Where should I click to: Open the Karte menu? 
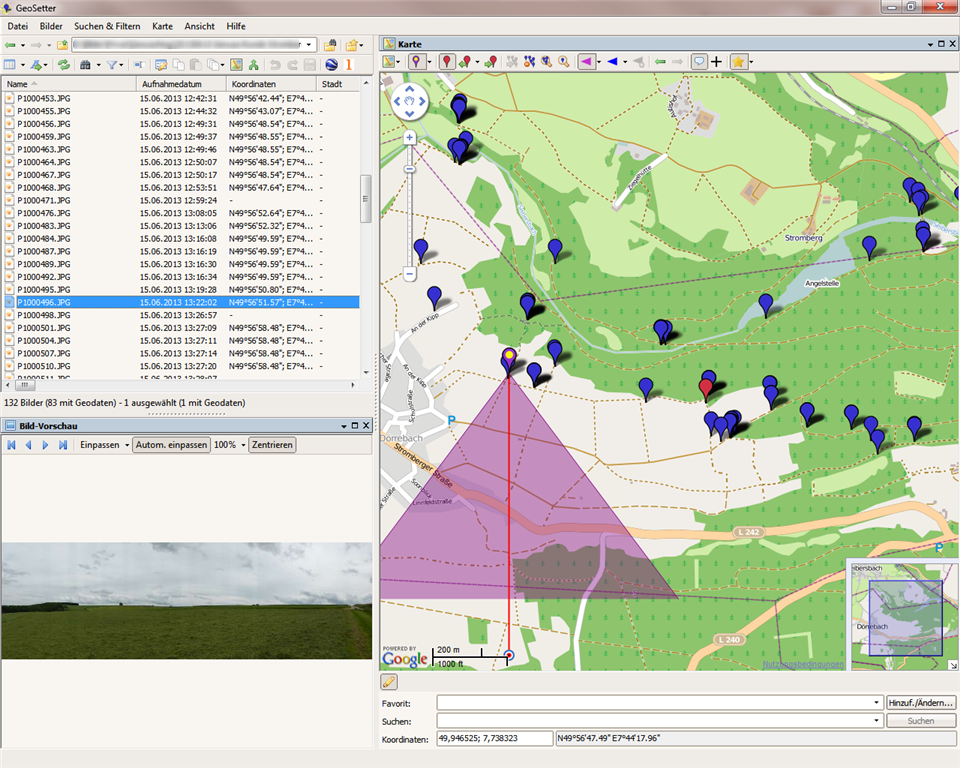[162, 26]
